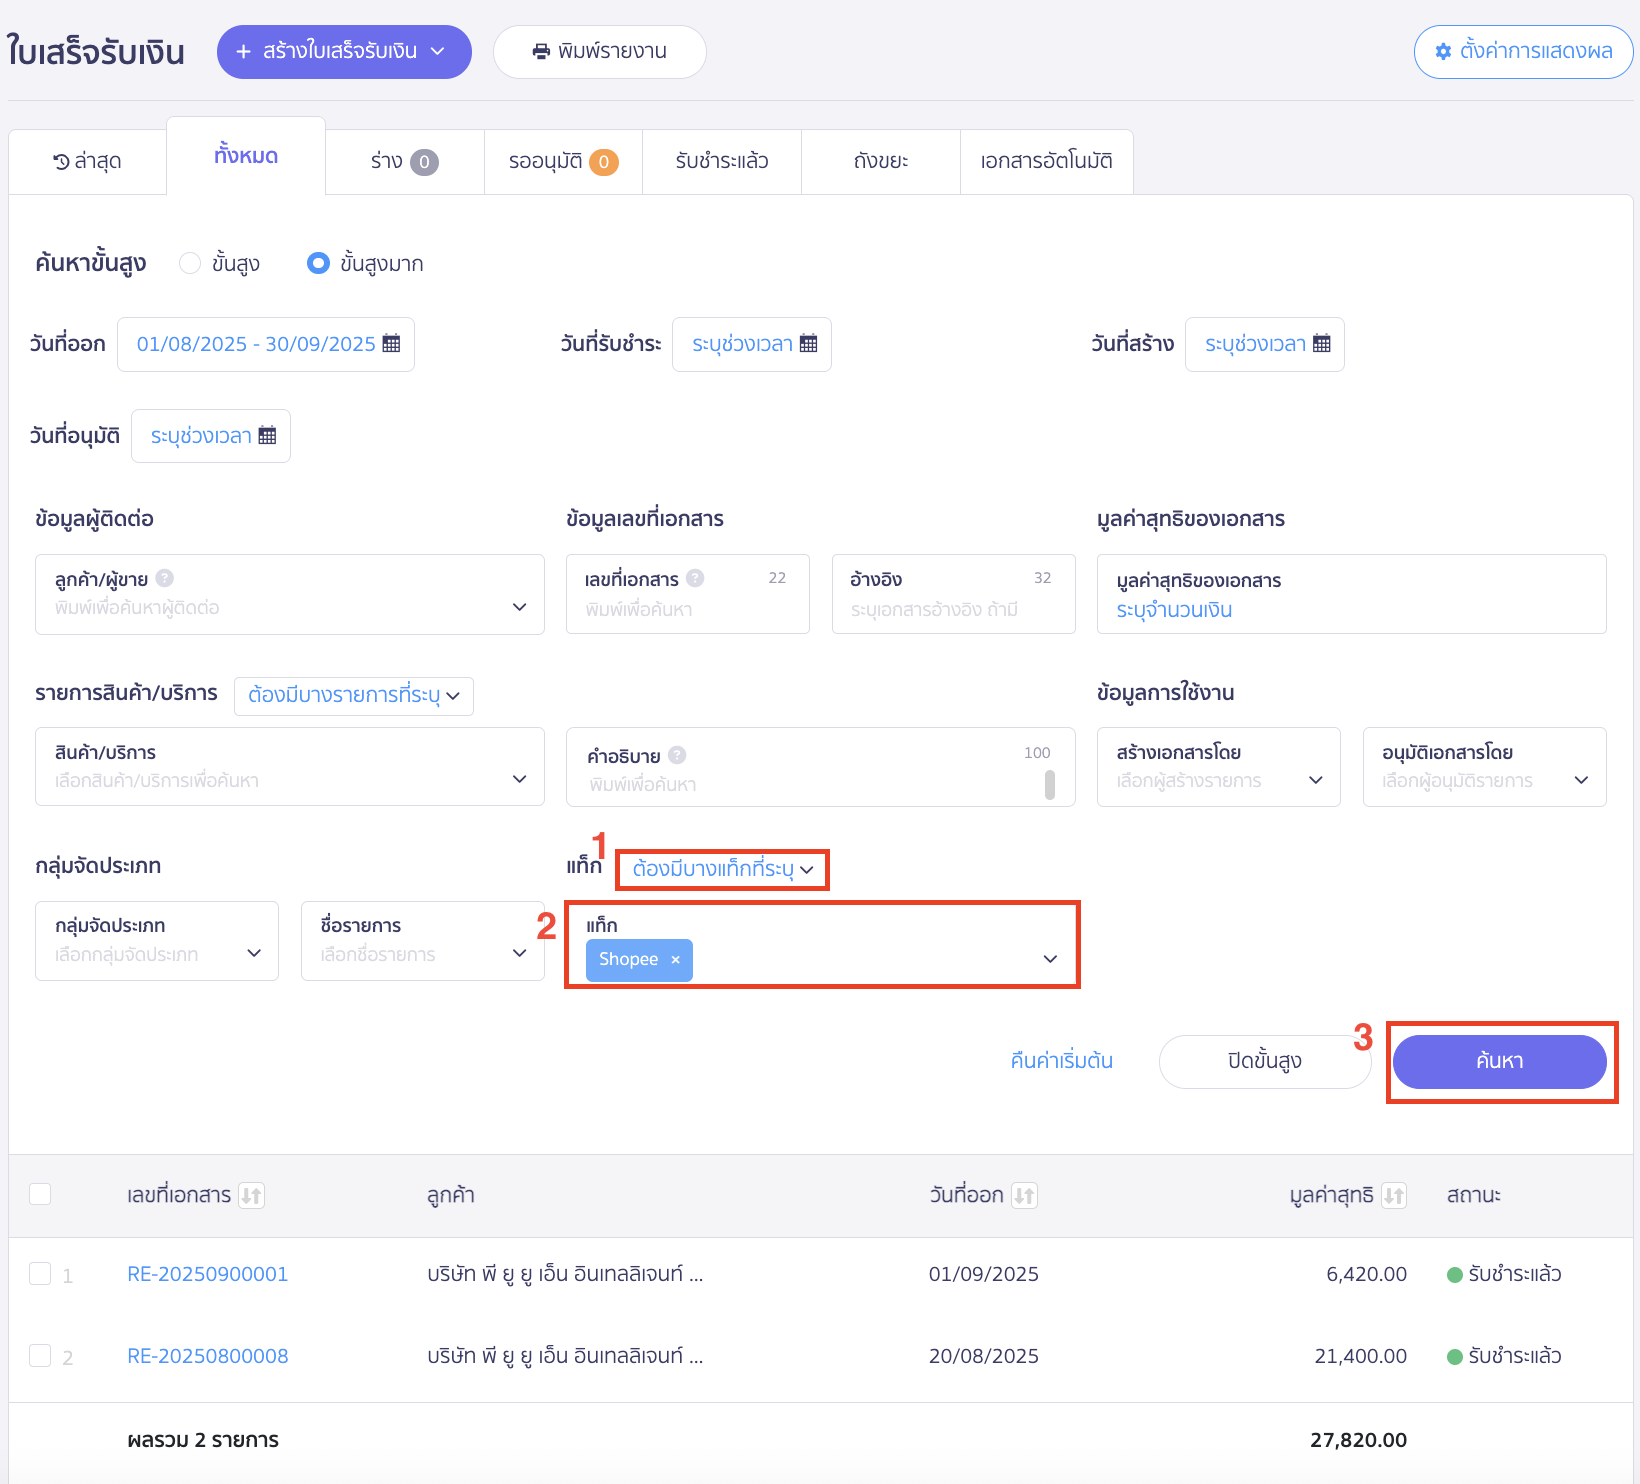The width and height of the screenshot is (1640, 1484).
Task: Click the อ้างอิง input field
Action: point(954,594)
